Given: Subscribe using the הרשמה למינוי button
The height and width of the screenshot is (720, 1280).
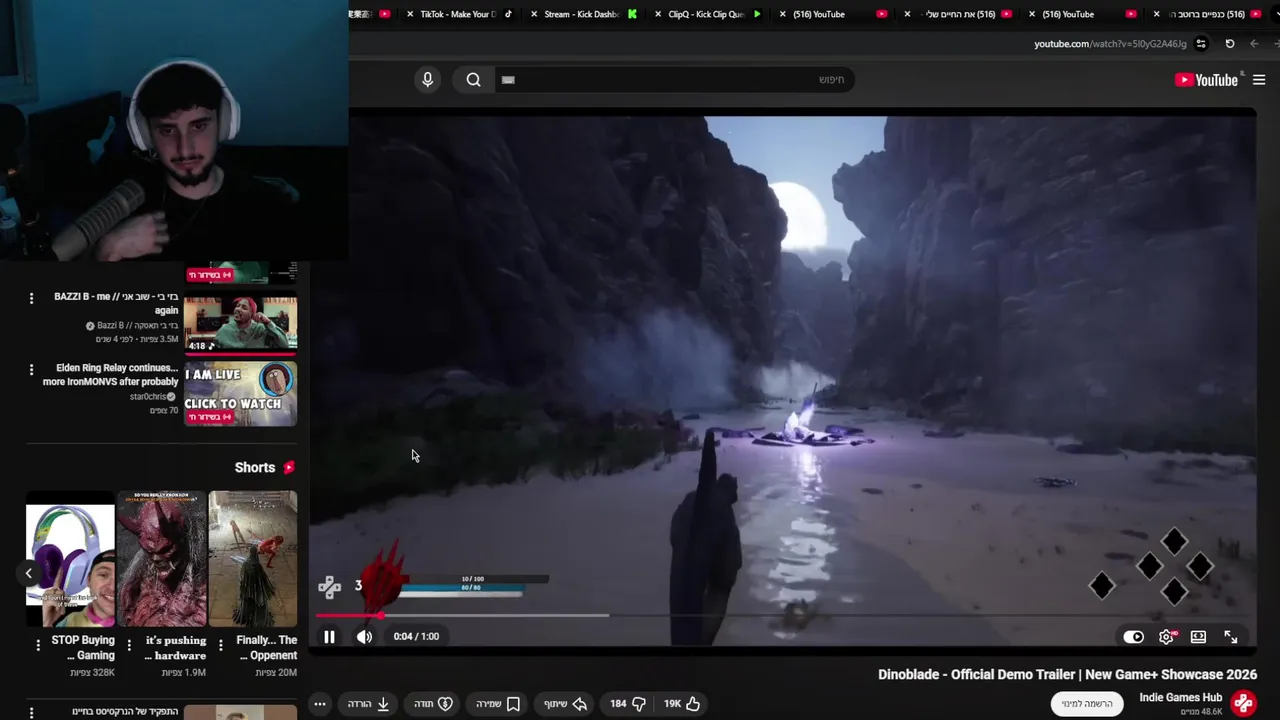Looking at the screenshot, I should [x=1087, y=704].
